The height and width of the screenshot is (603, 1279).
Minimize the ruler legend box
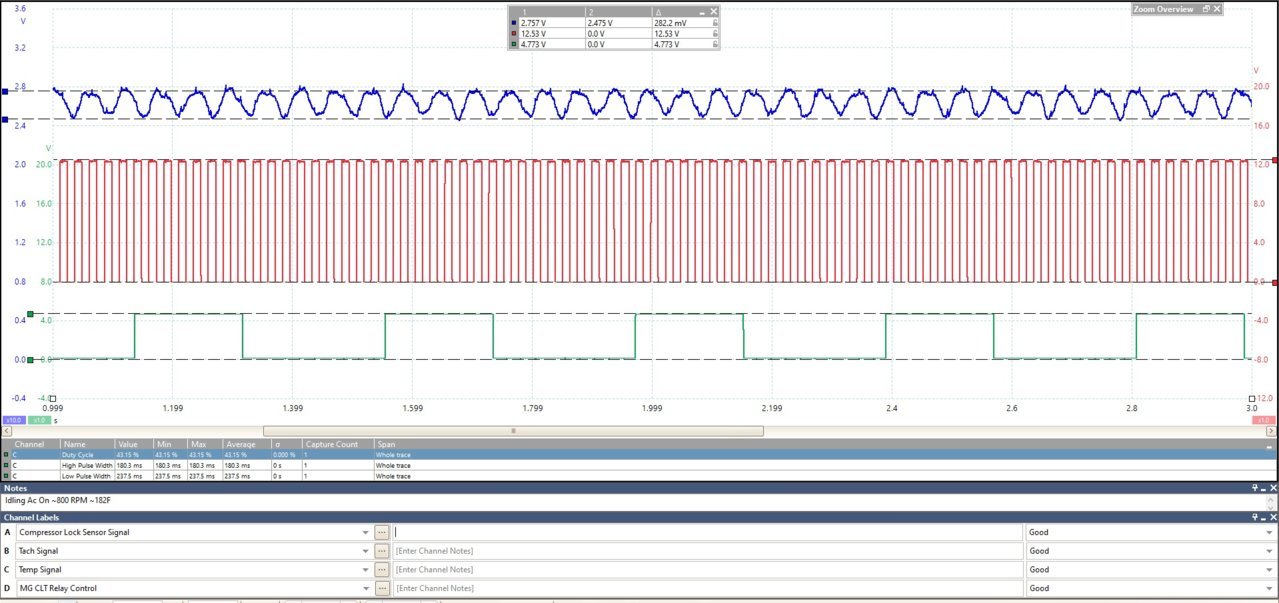coord(703,11)
